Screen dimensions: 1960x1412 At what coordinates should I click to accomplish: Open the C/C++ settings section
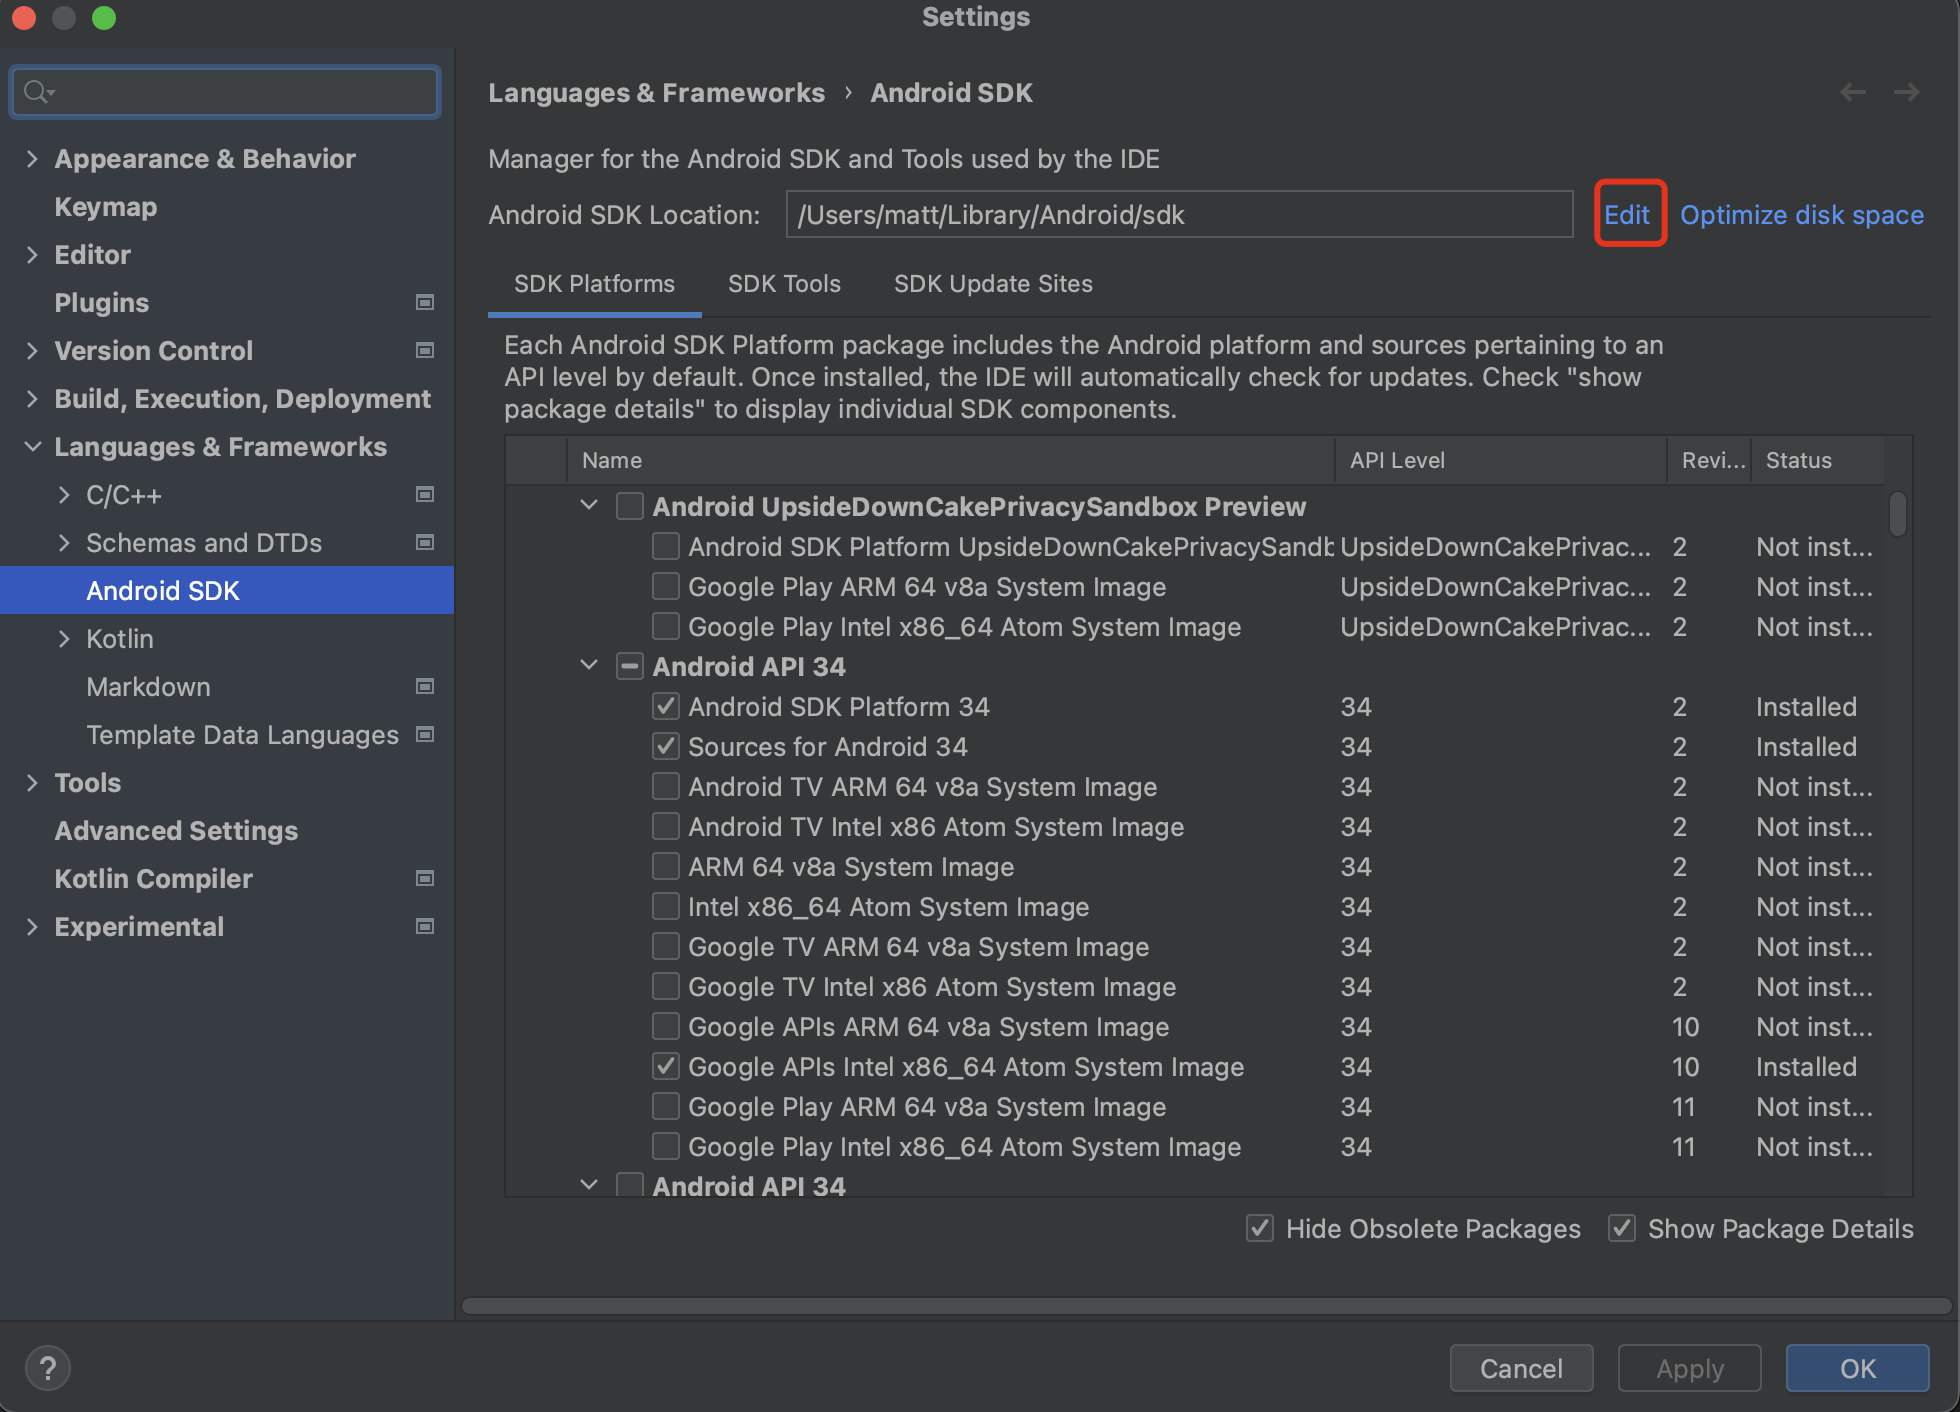122,495
